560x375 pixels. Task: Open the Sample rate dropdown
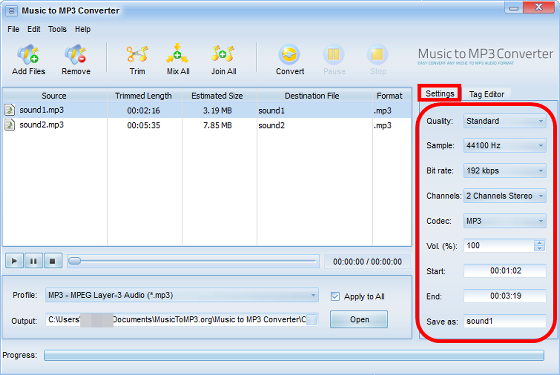click(x=505, y=145)
